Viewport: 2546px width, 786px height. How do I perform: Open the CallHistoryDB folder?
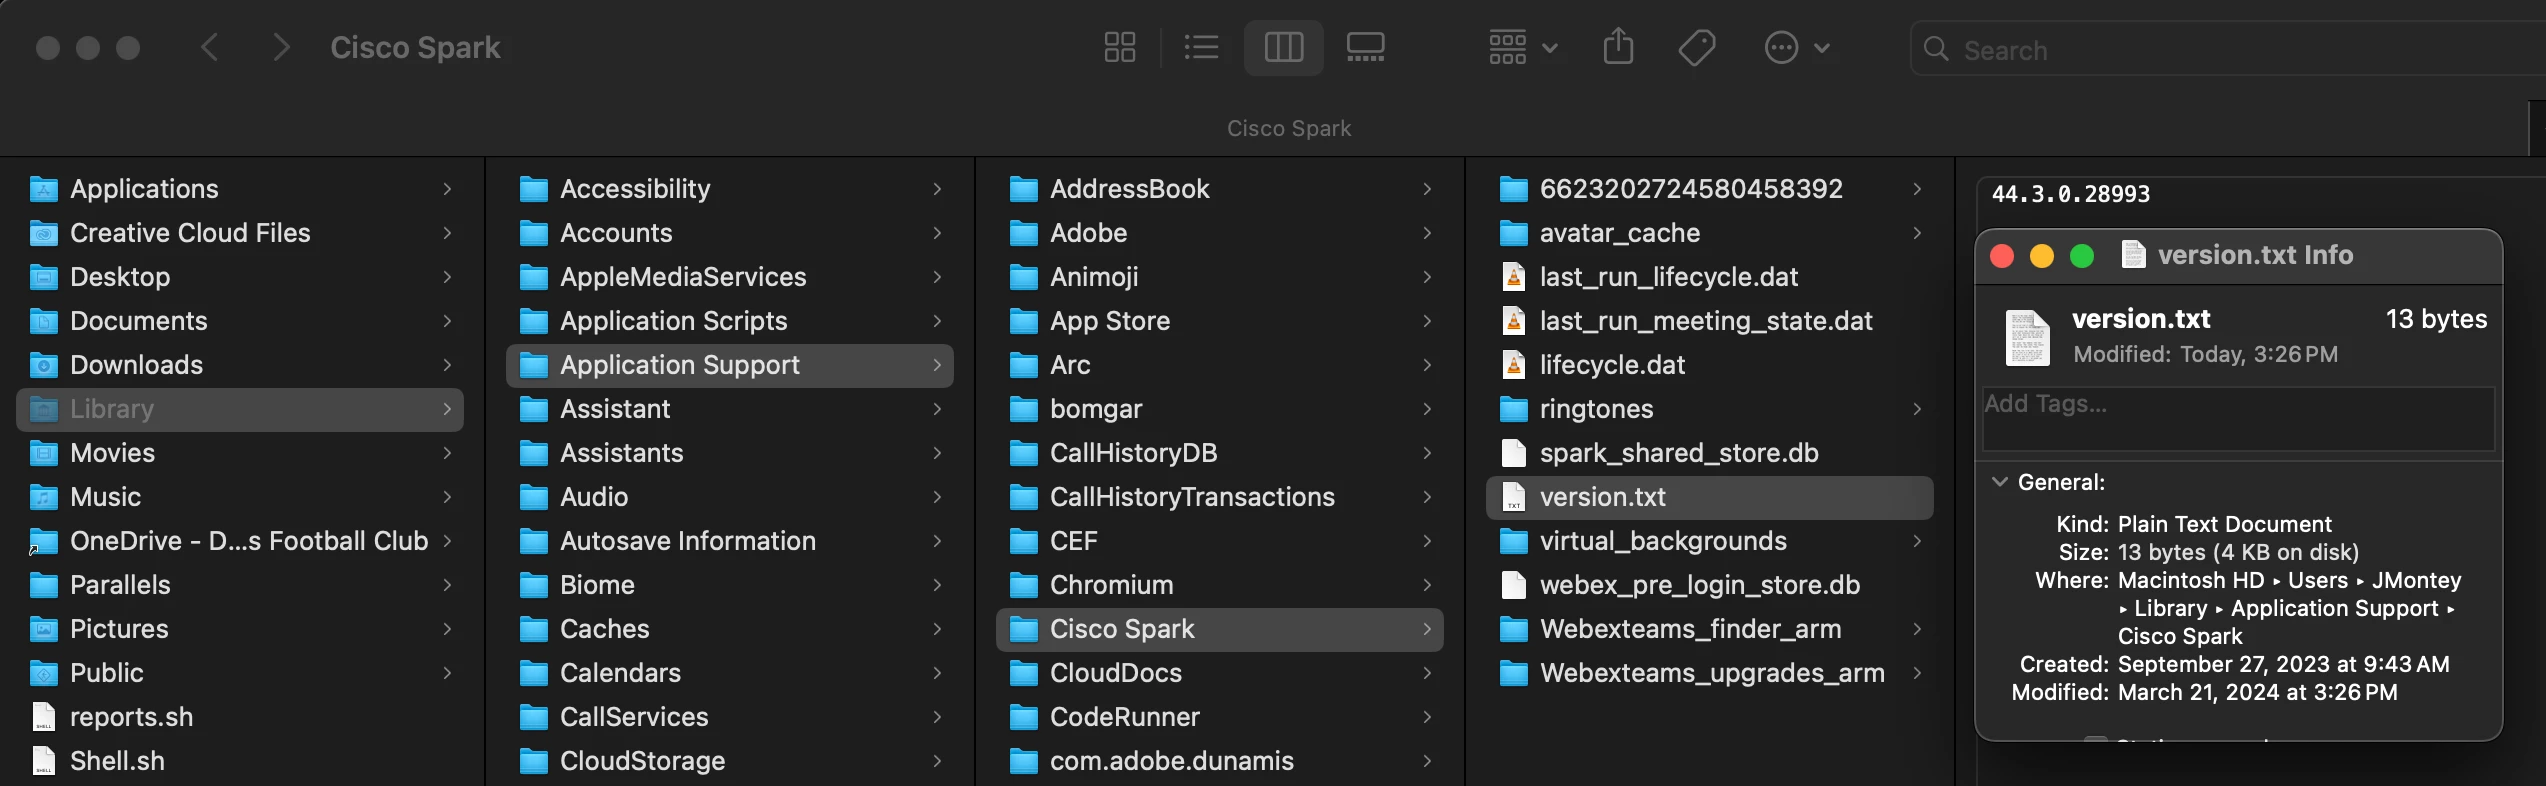coord(1220,453)
